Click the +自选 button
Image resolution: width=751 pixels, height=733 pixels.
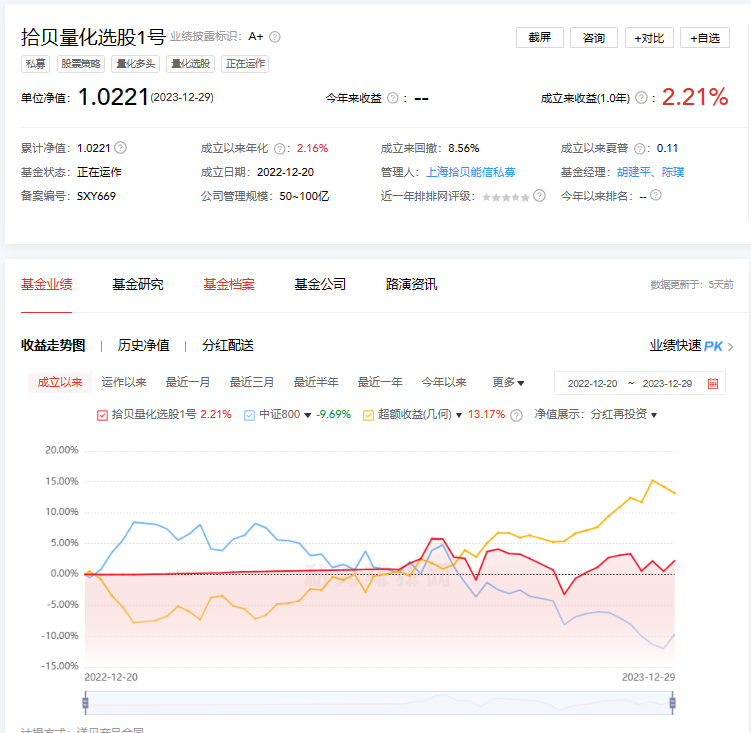point(705,37)
